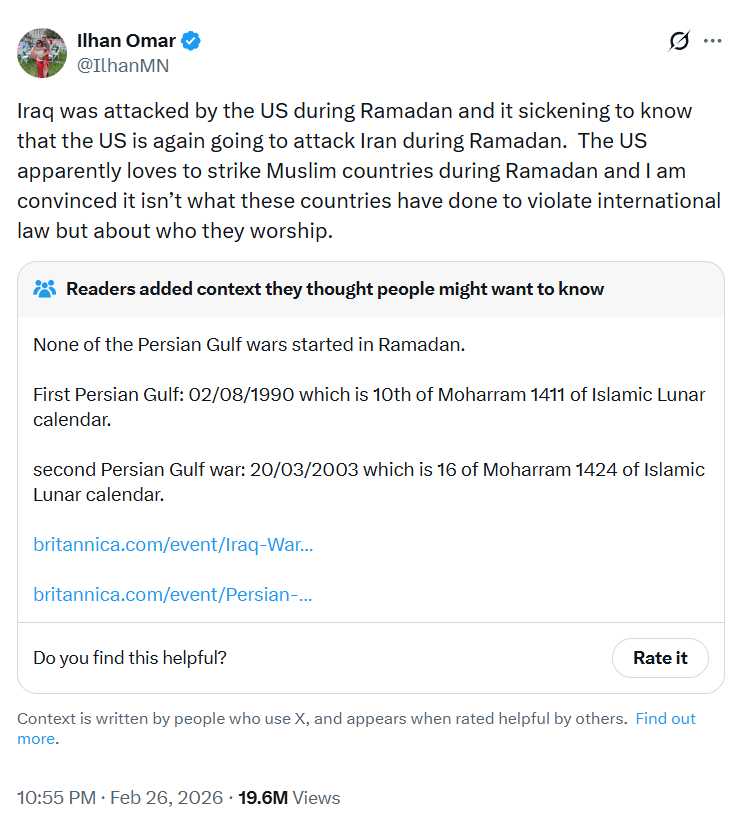Open Ilhan Omar's profile picture

tap(42, 53)
